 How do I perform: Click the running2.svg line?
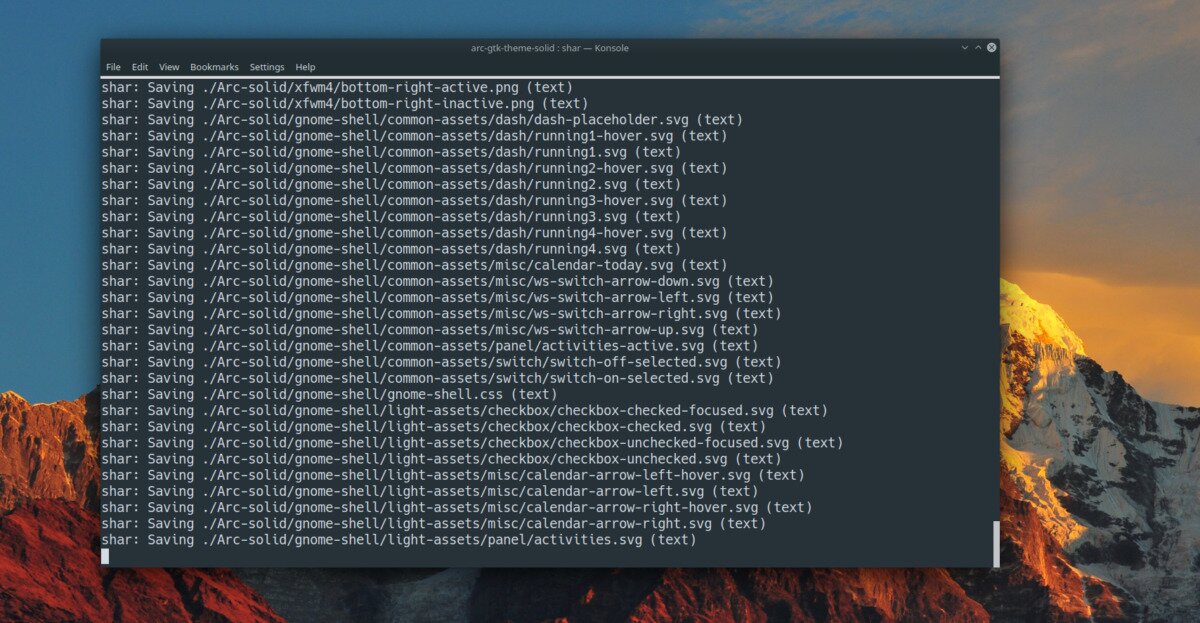click(391, 184)
